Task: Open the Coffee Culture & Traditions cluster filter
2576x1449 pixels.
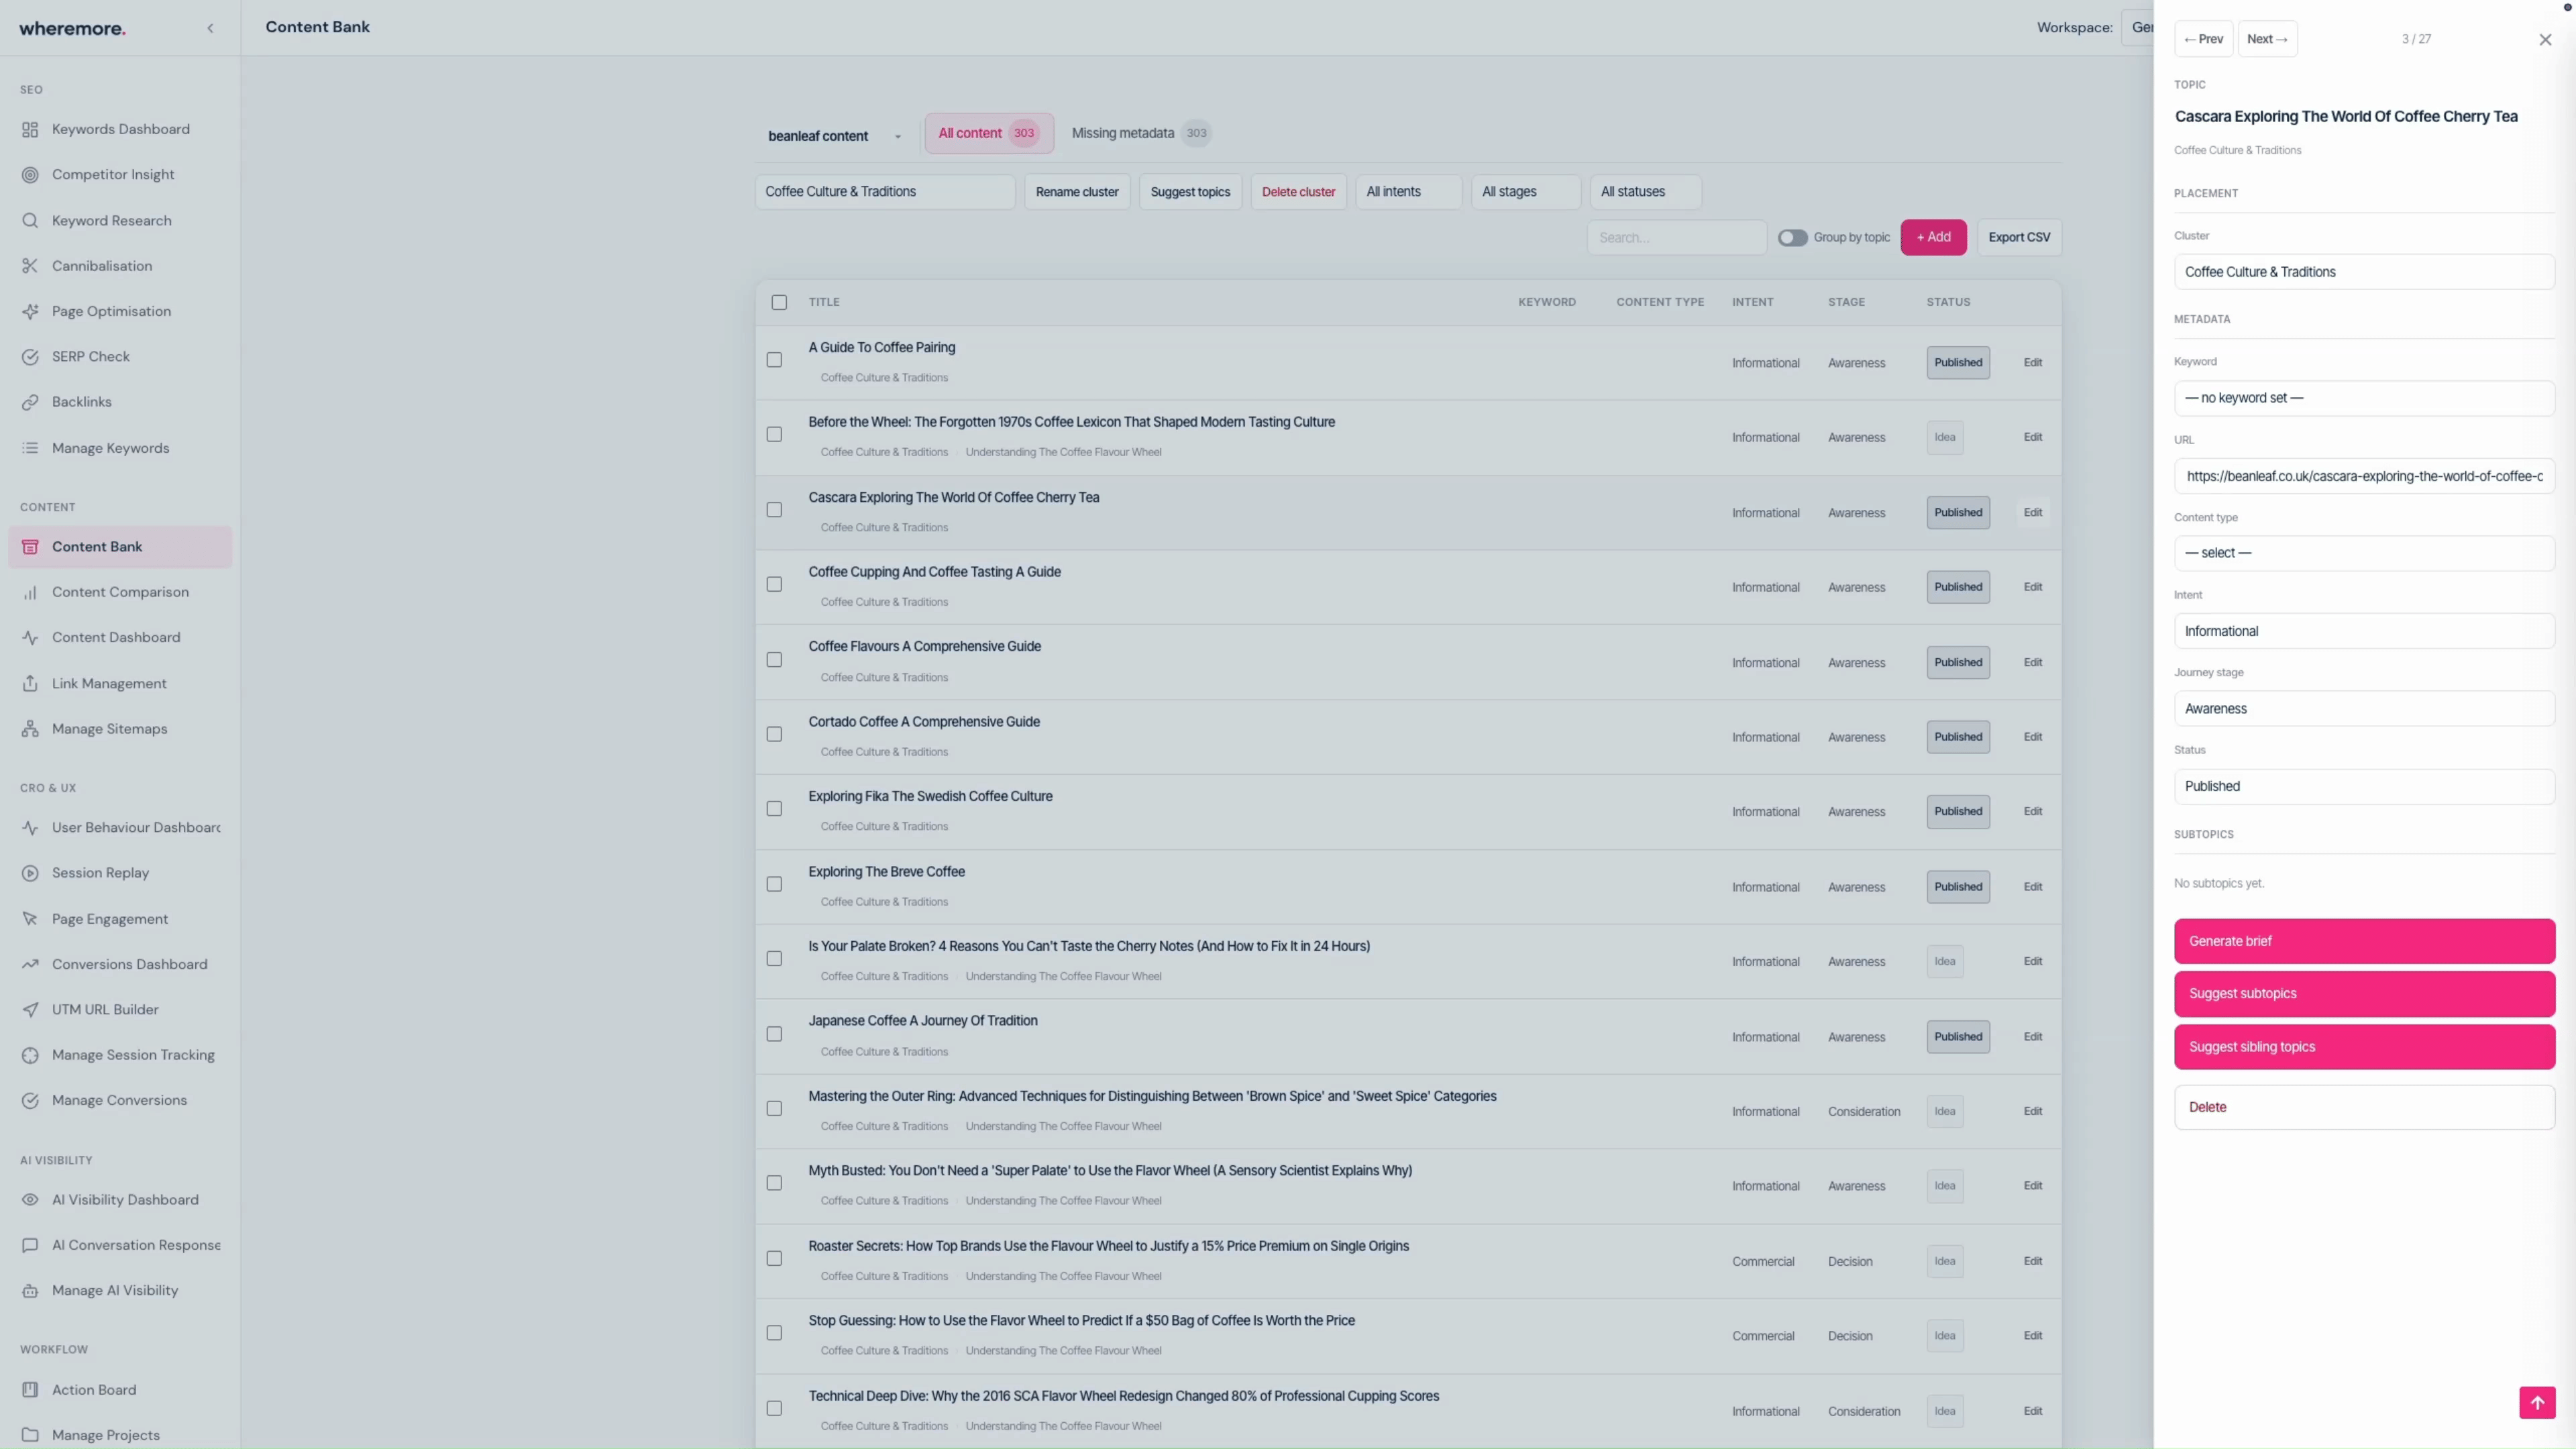Action: coord(885,191)
